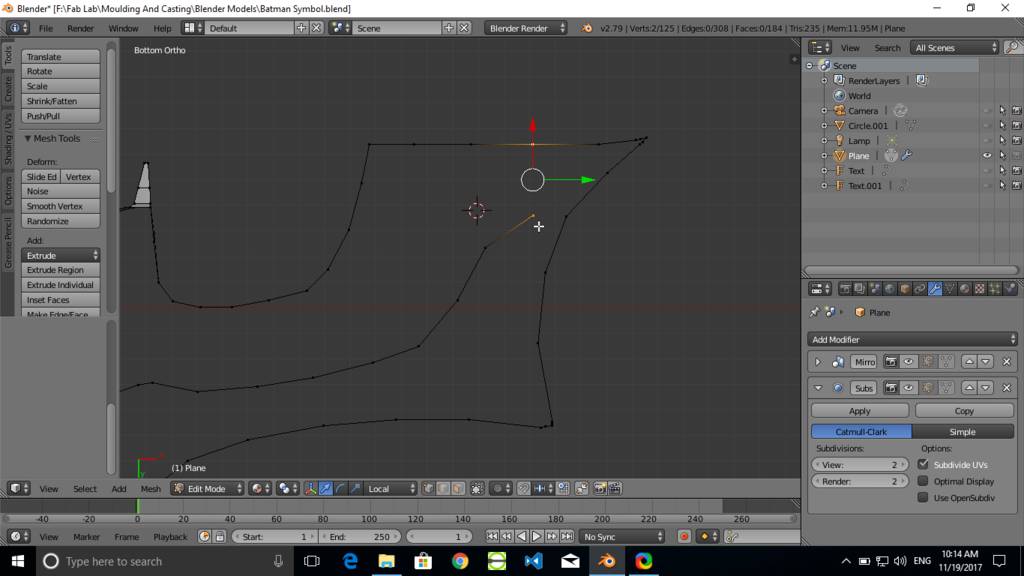This screenshot has height=576, width=1024.
Task: Remove the Subsurf modifier with X
Action: click(1006, 388)
